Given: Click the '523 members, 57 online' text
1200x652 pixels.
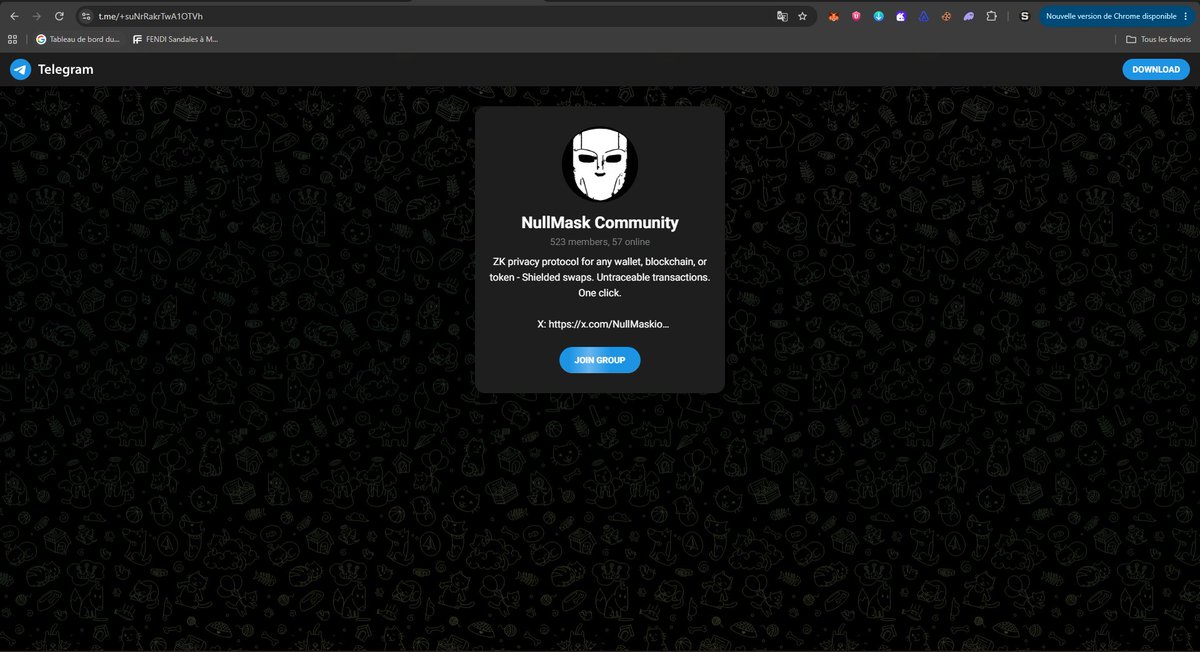Looking at the screenshot, I should [600, 242].
